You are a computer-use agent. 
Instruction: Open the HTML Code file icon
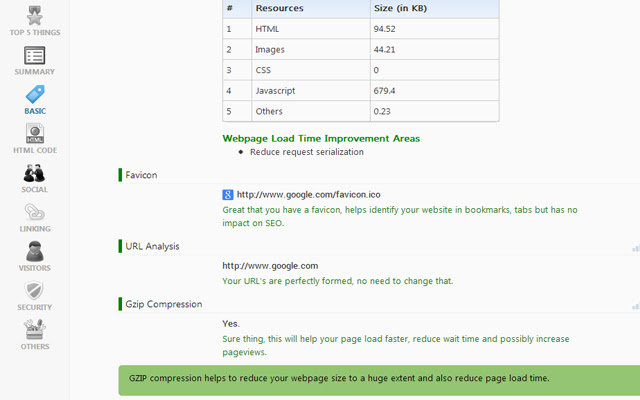point(35,133)
